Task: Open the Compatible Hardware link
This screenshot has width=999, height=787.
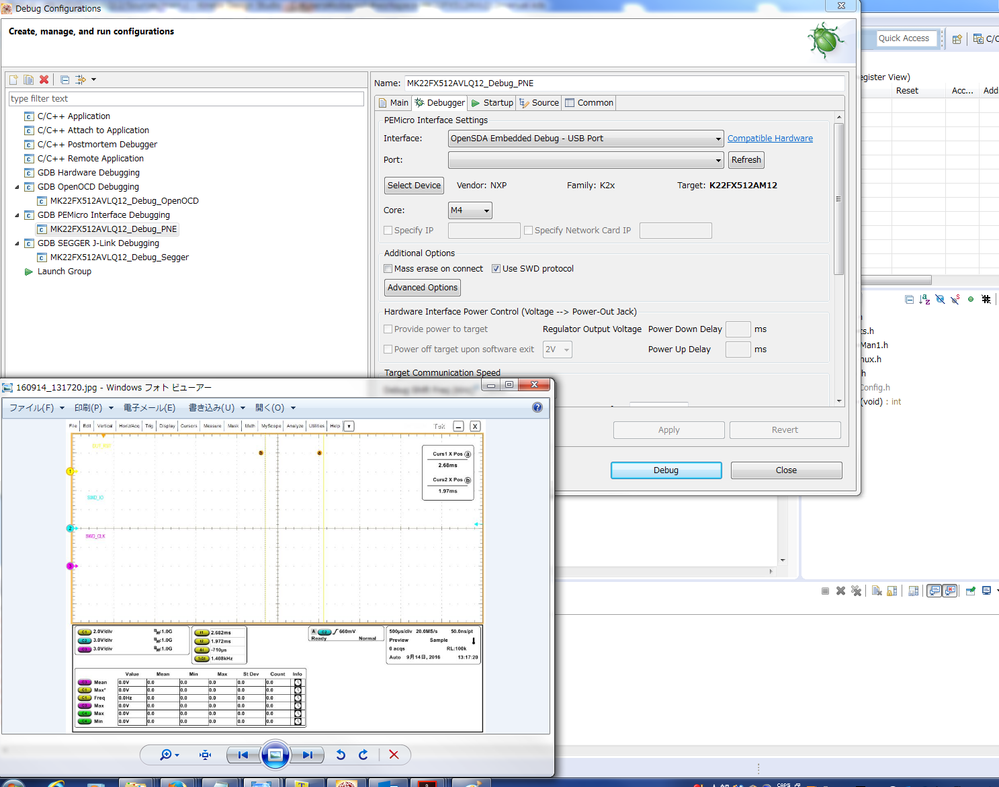Action: [x=770, y=138]
